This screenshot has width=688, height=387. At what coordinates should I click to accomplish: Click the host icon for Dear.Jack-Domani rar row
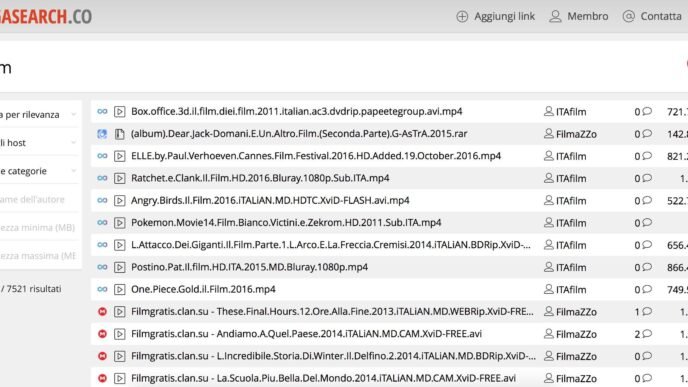click(x=102, y=134)
